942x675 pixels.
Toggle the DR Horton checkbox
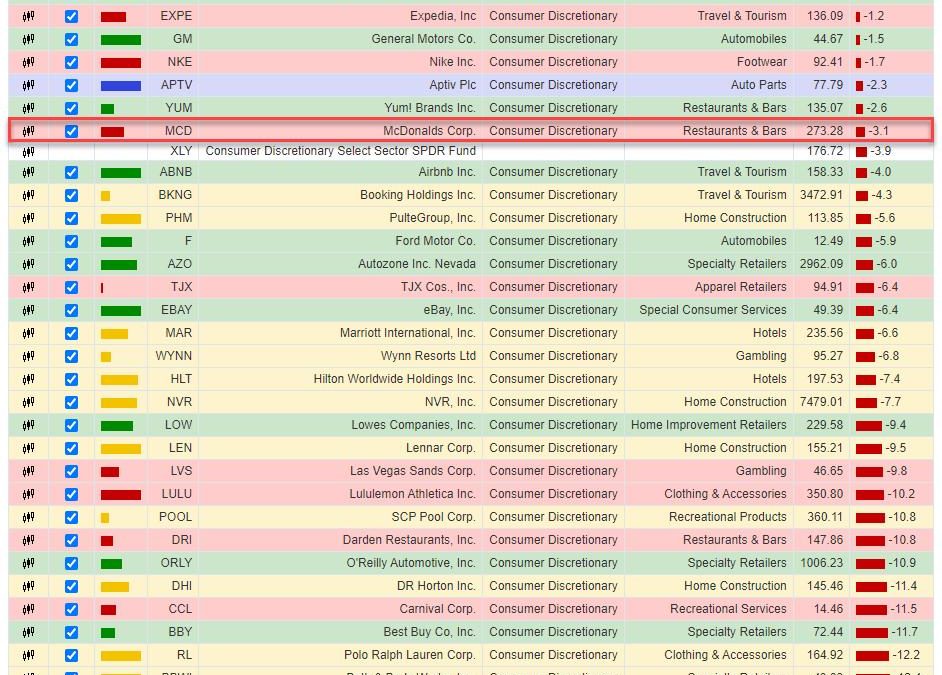71,586
